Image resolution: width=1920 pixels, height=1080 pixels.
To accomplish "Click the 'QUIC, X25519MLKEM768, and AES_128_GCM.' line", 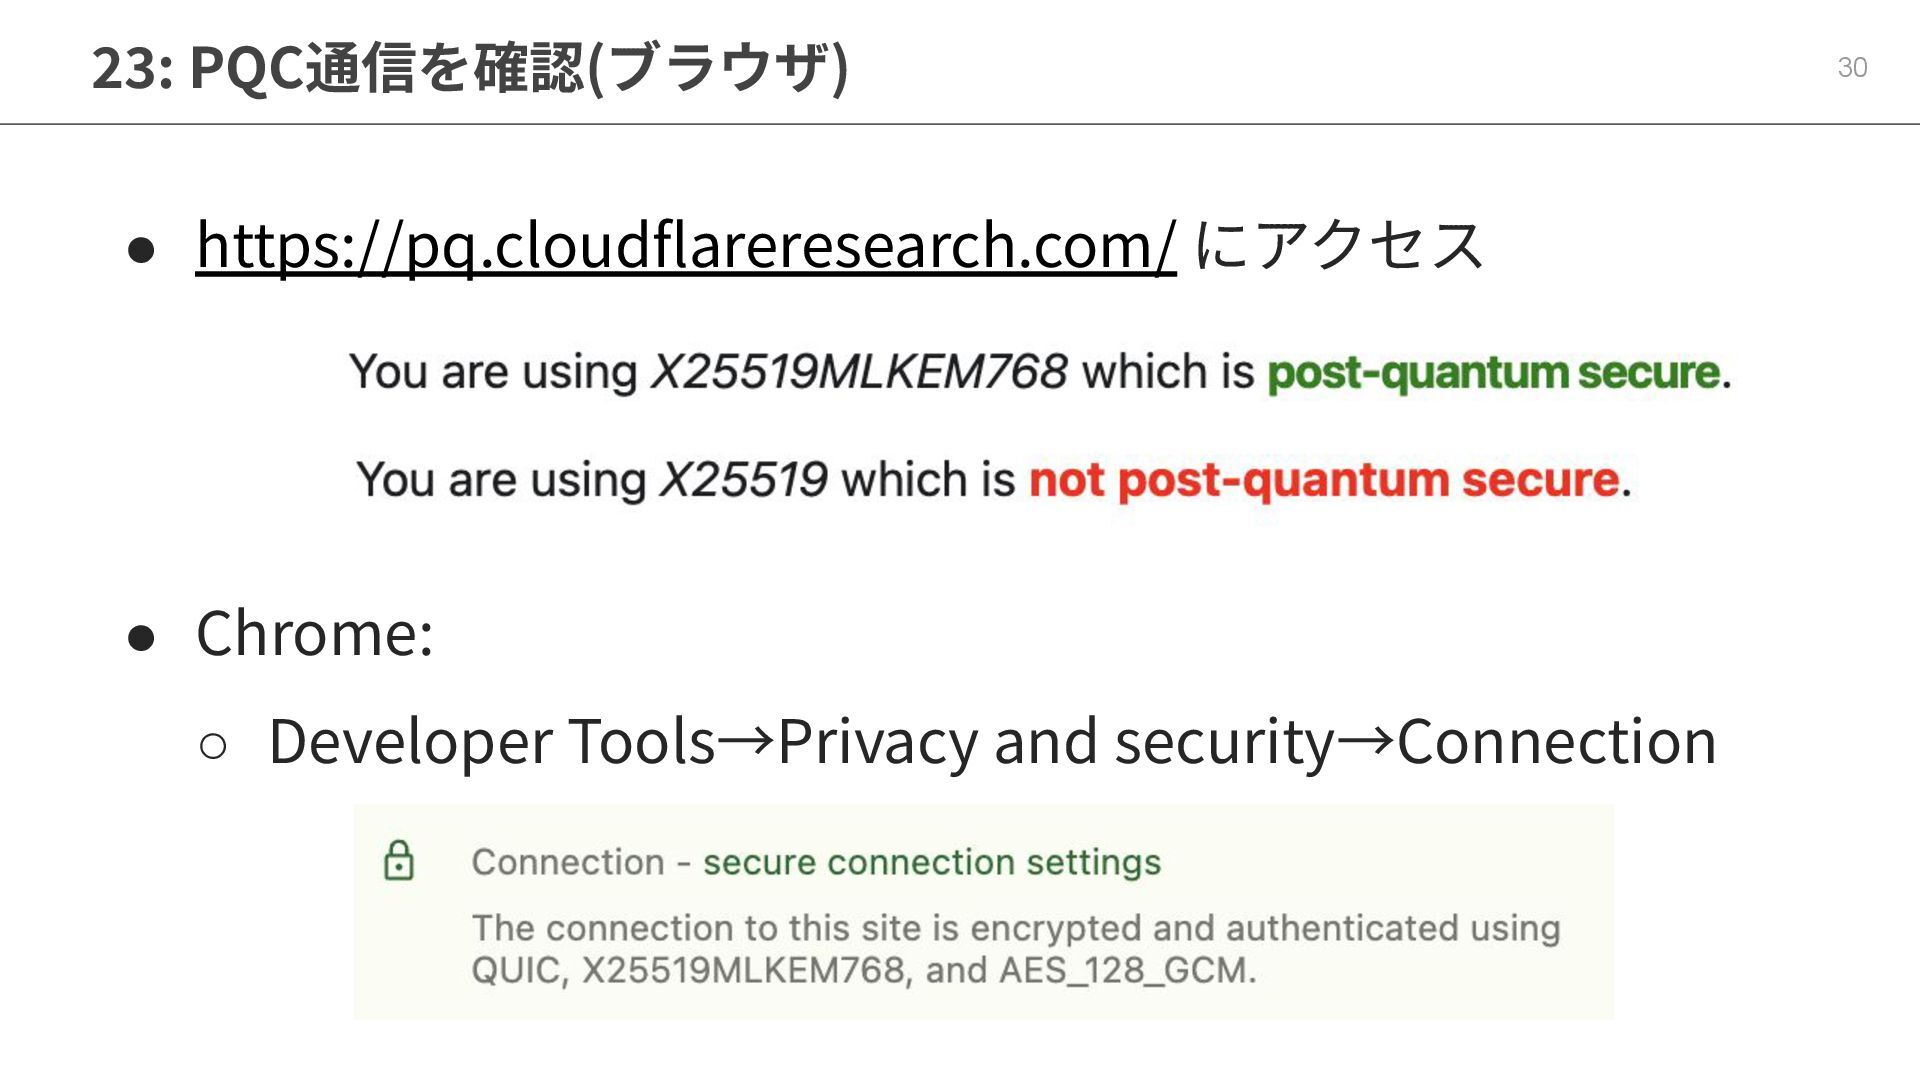I will [863, 970].
